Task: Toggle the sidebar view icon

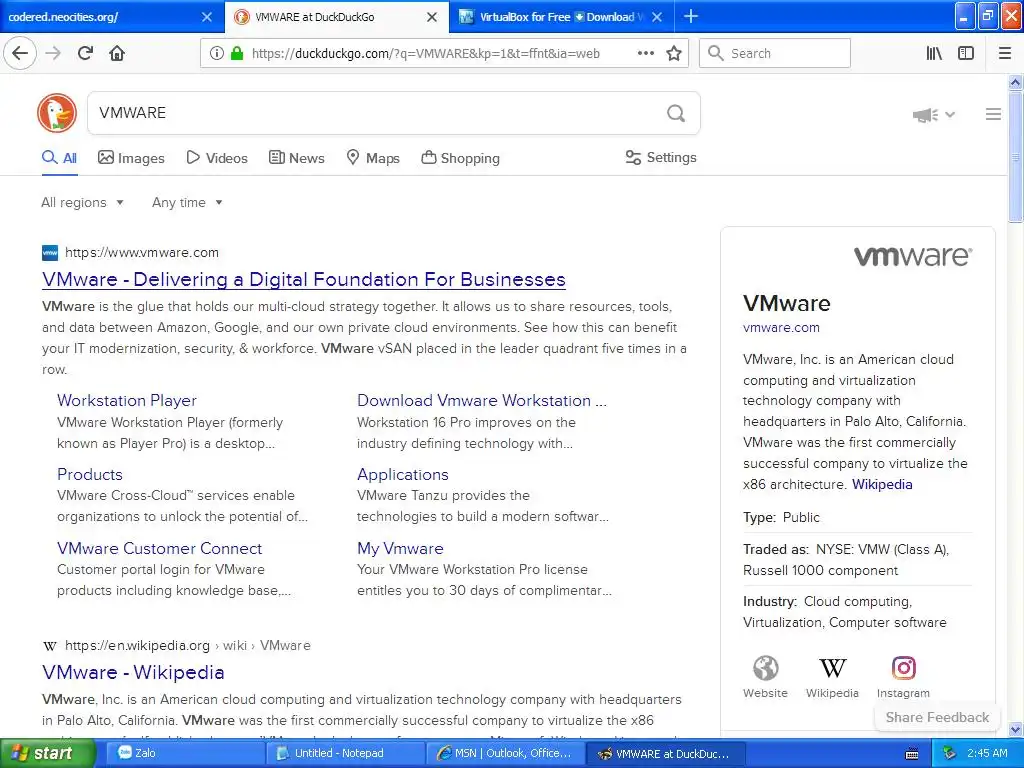Action: pos(966,54)
